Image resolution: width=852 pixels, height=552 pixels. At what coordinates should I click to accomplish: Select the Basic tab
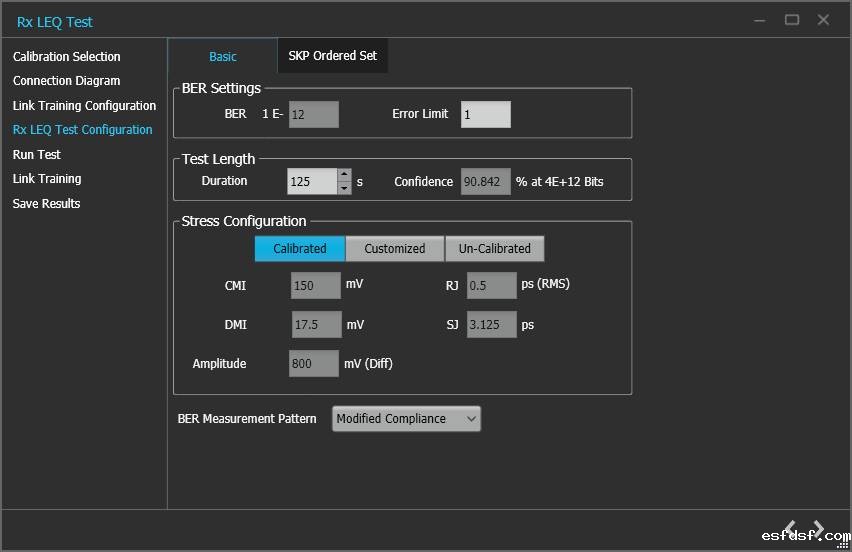[223, 57]
